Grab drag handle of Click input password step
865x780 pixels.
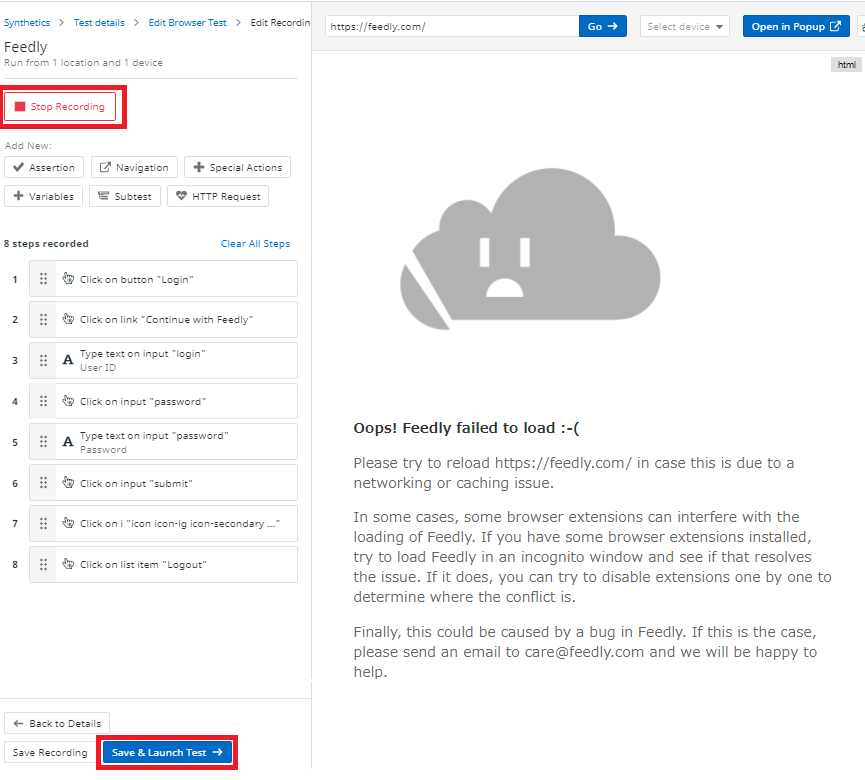(x=43, y=401)
